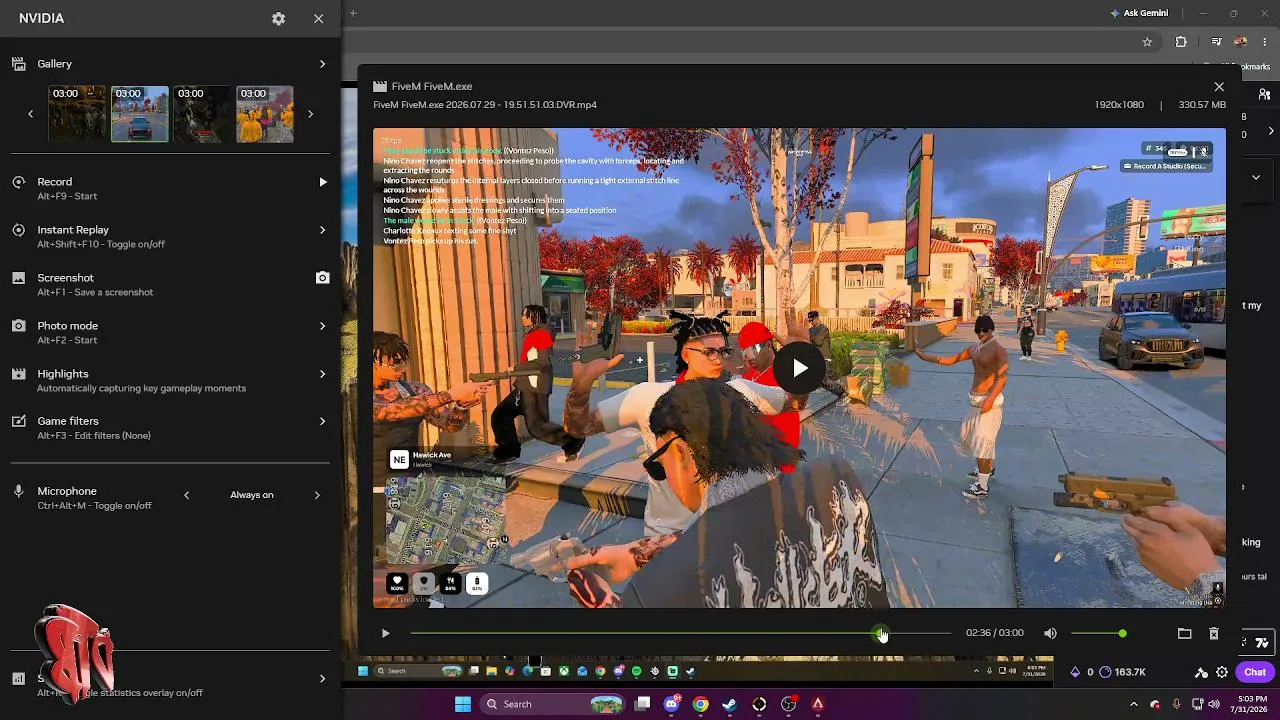Image resolution: width=1280 pixels, height=720 pixels.
Task: Show next gallery thumbnails
Action: 310,114
